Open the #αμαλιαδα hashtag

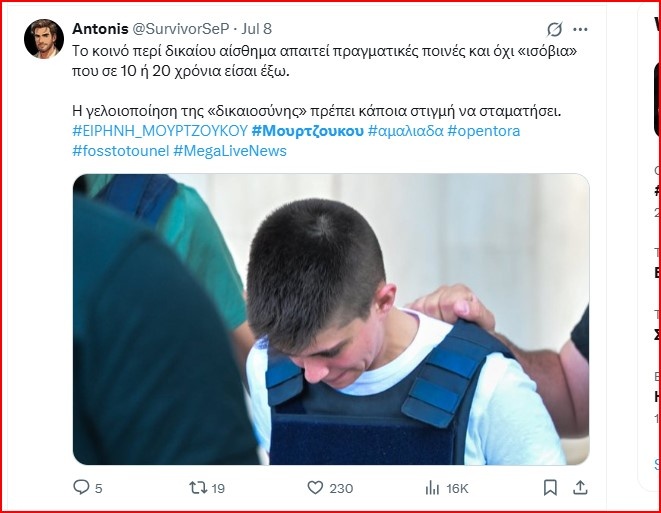[406, 131]
